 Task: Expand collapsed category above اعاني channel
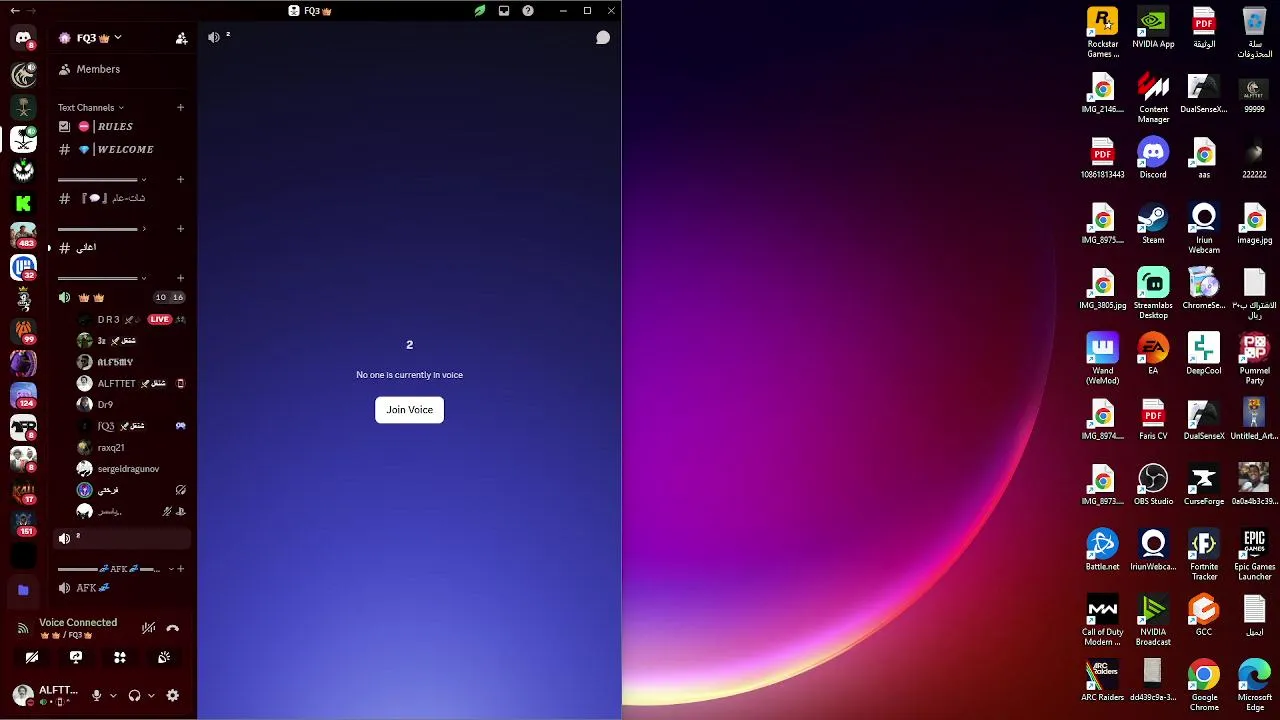(x=103, y=228)
